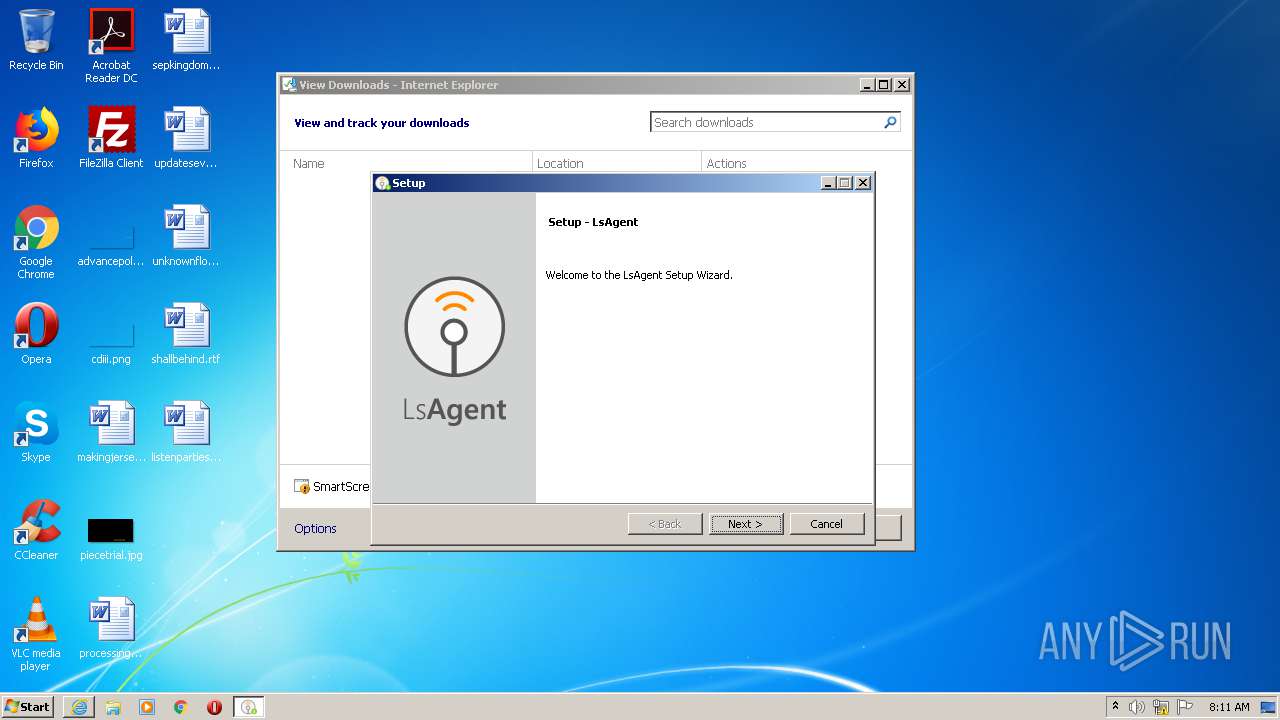Switch to LsAgent Setup taskbar button
The height and width of the screenshot is (720, 1280).
249,707
